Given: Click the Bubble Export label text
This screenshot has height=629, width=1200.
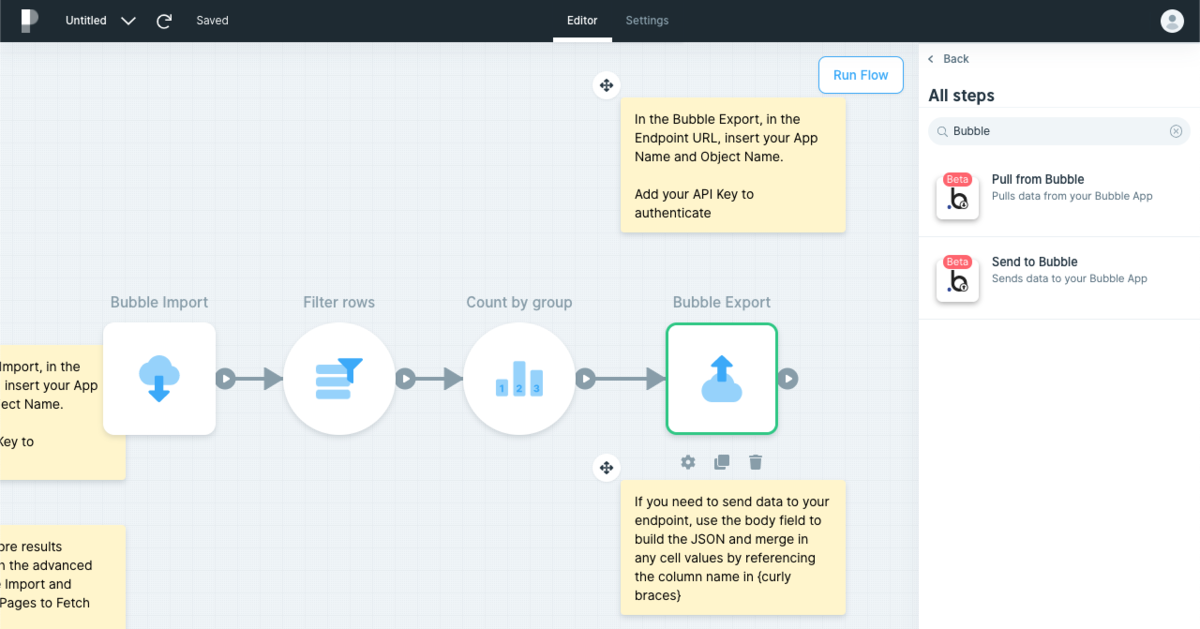Looking at the screenshot, I should (x=722, y=302).
